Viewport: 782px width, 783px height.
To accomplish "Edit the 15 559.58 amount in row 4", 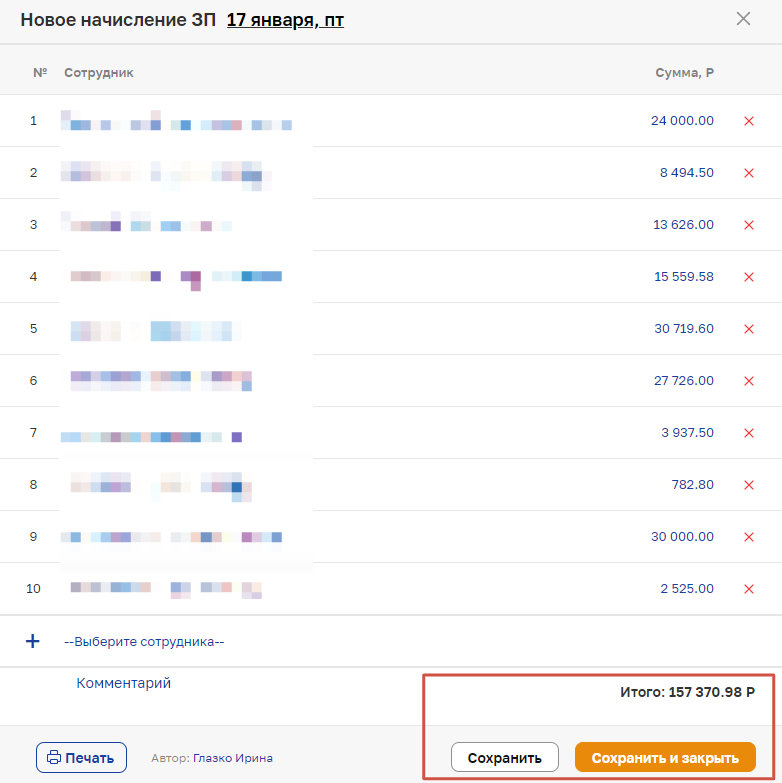I will coord(684,277).
